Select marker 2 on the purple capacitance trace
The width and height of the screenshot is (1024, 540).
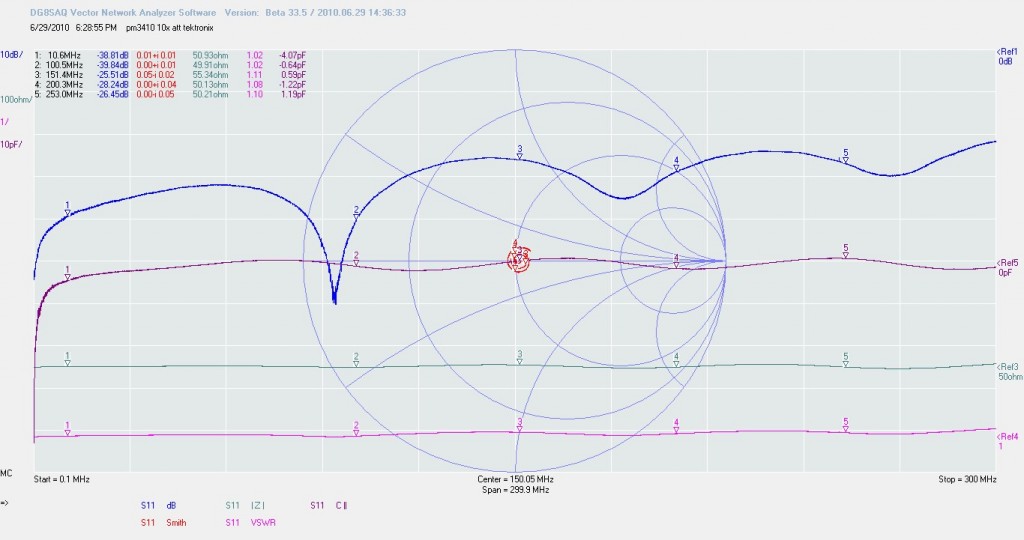pos(357,259)
